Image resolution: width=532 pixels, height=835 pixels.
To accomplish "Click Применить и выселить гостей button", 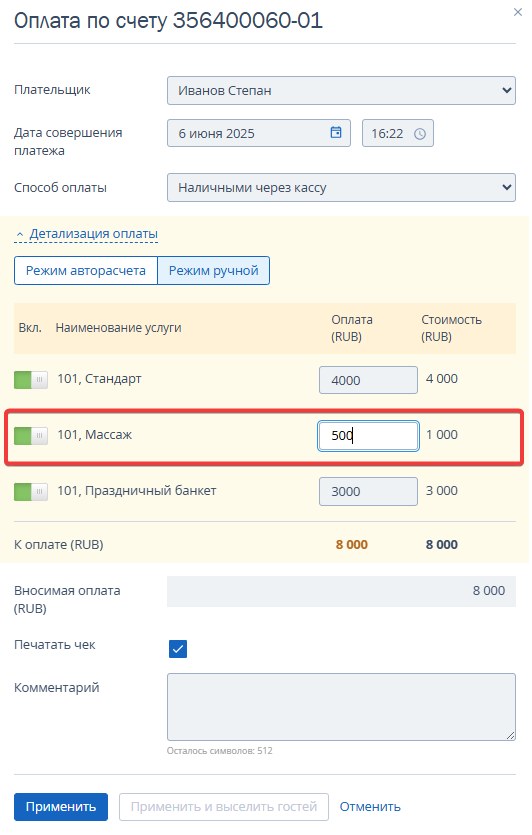I will click(x=224, y=807).
